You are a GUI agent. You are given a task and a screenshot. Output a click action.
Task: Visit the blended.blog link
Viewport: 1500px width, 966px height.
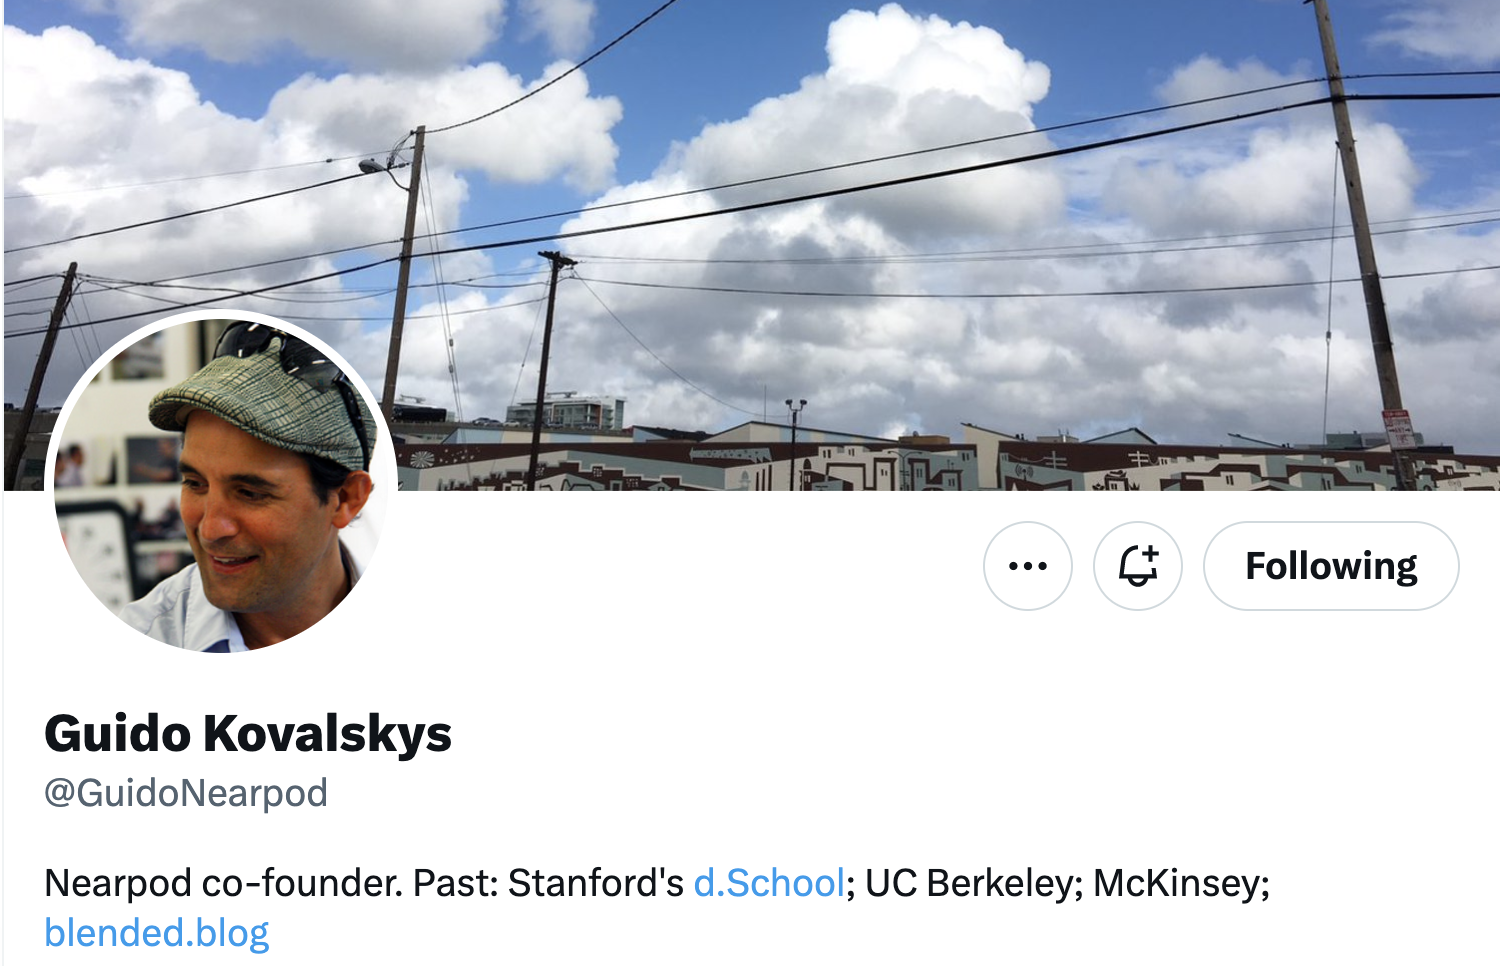(157, 933)
